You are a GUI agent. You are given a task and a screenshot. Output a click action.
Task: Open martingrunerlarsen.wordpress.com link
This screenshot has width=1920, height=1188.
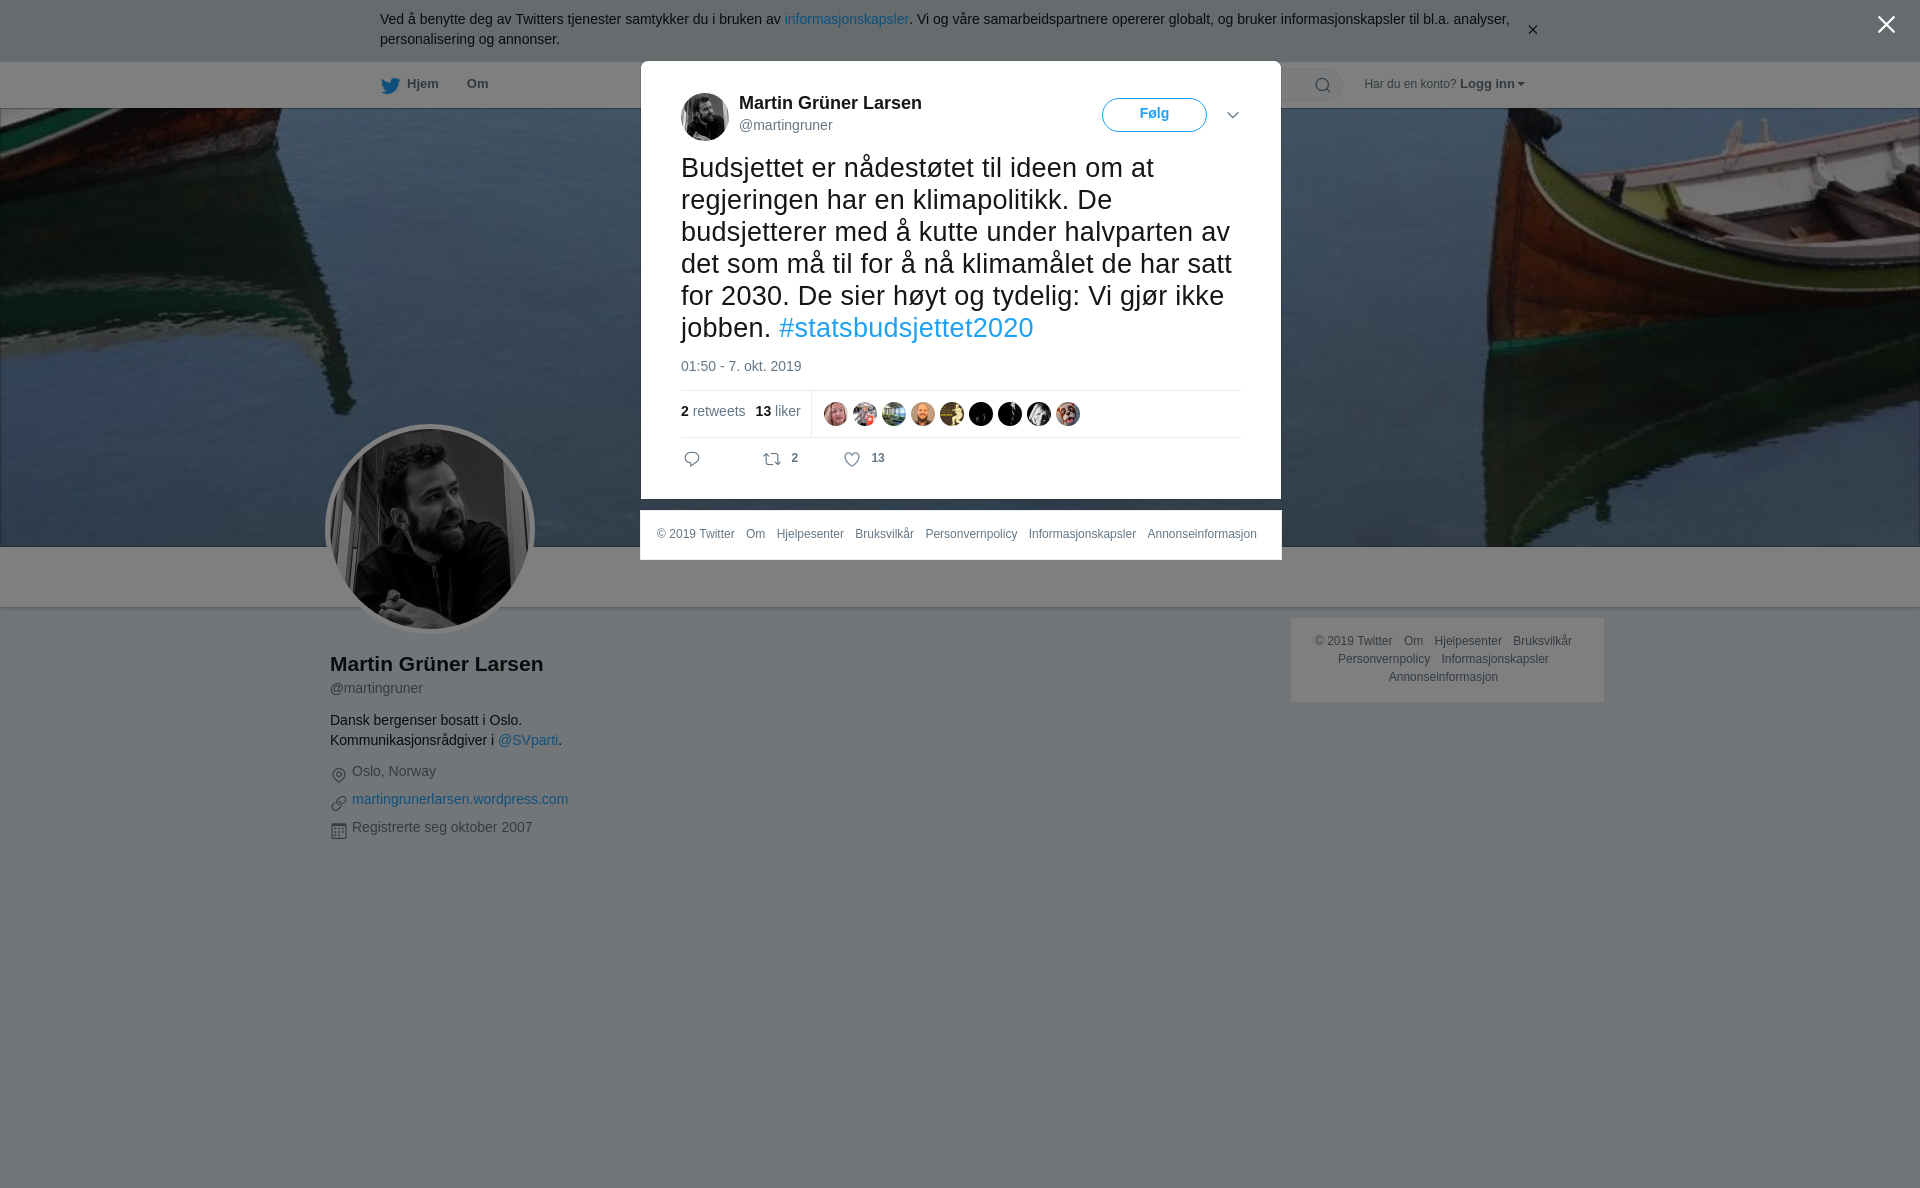460,799
